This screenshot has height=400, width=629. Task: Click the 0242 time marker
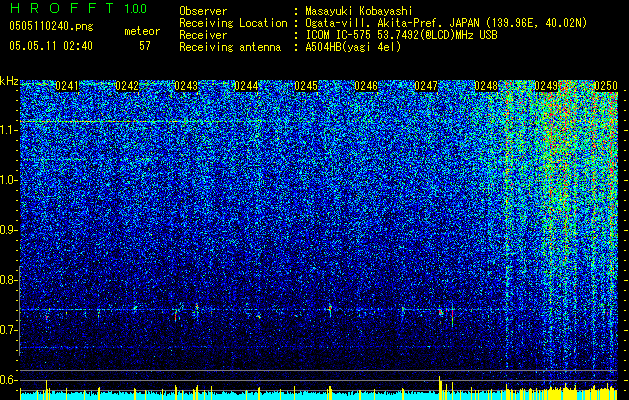127,86
